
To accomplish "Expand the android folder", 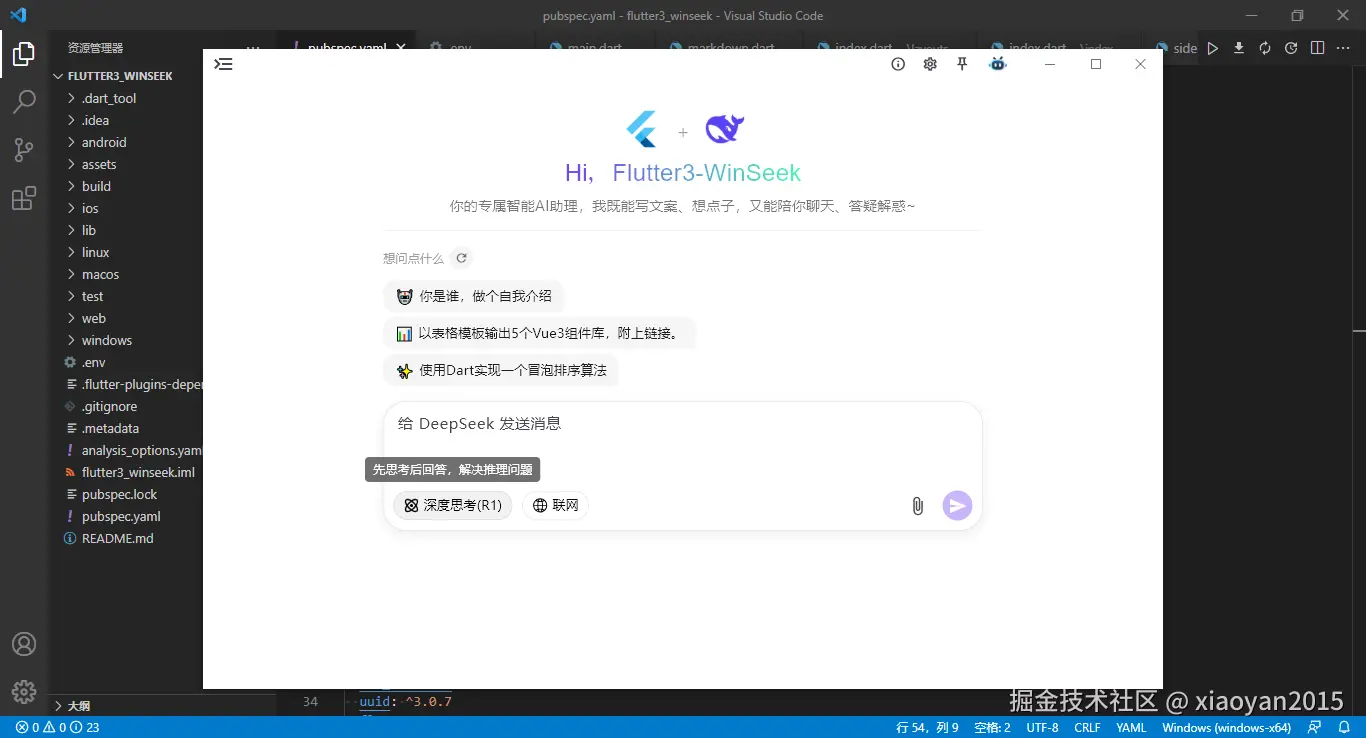I will point(104,142).
